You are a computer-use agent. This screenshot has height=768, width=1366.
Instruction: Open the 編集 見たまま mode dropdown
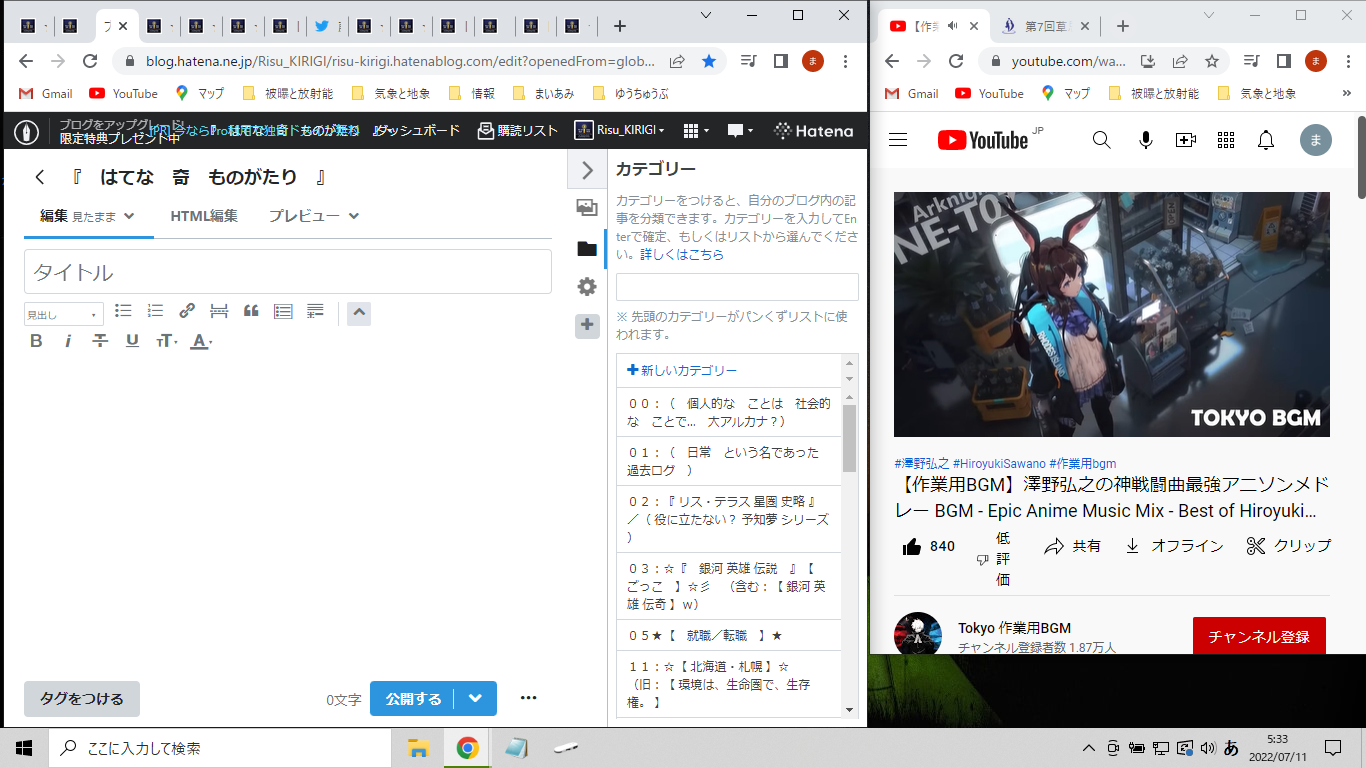88,216
